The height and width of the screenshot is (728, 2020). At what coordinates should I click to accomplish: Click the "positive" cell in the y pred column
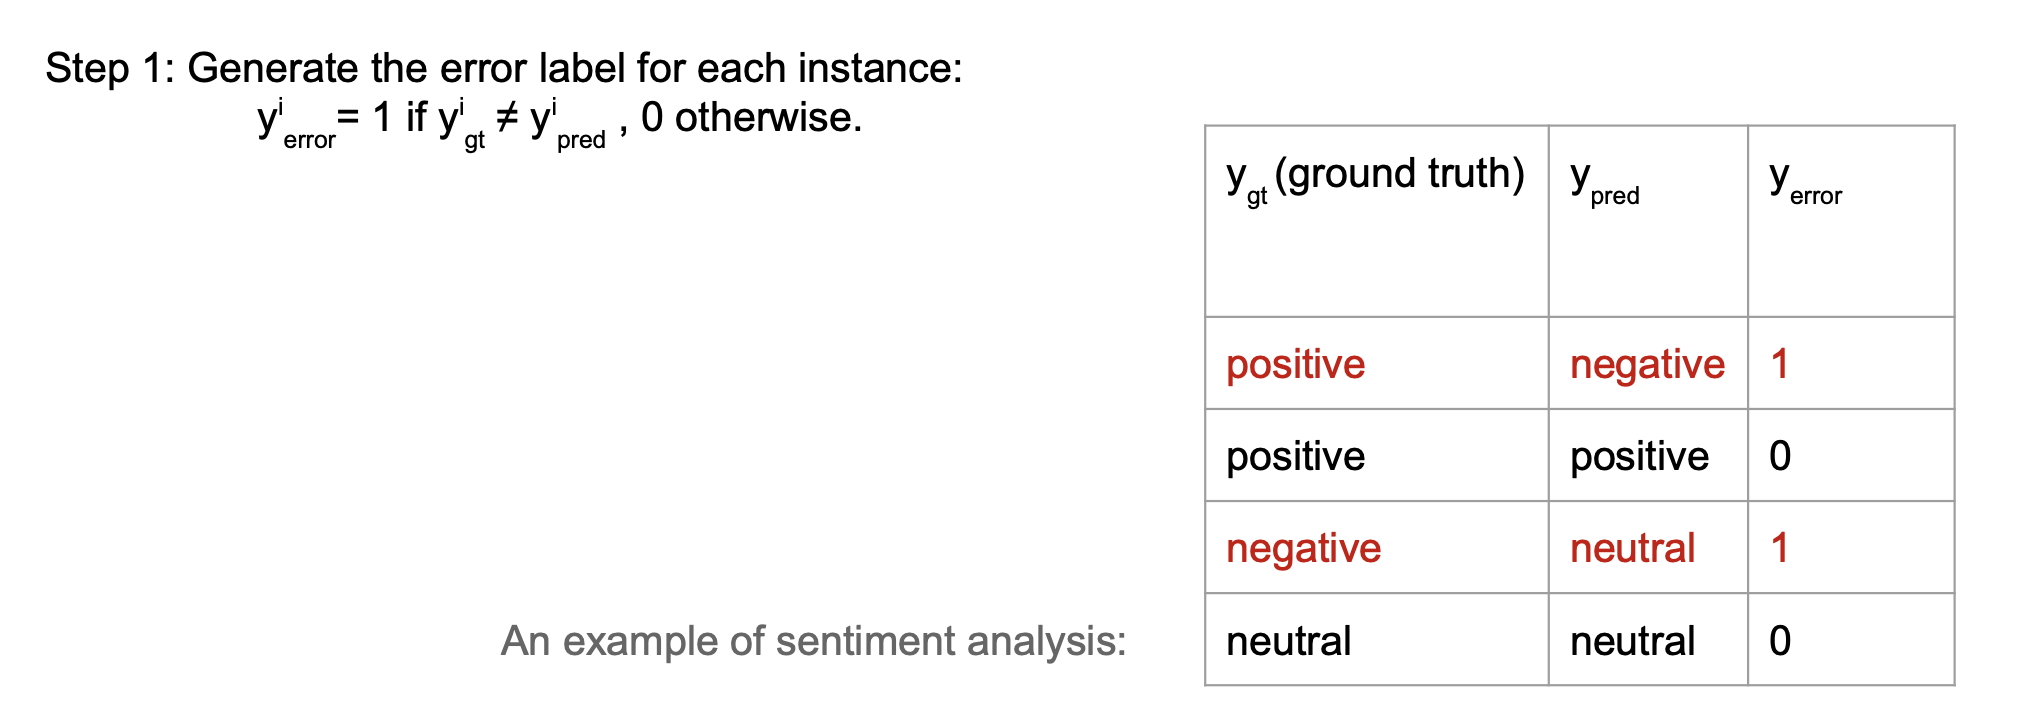click(x=1639, y=456)
